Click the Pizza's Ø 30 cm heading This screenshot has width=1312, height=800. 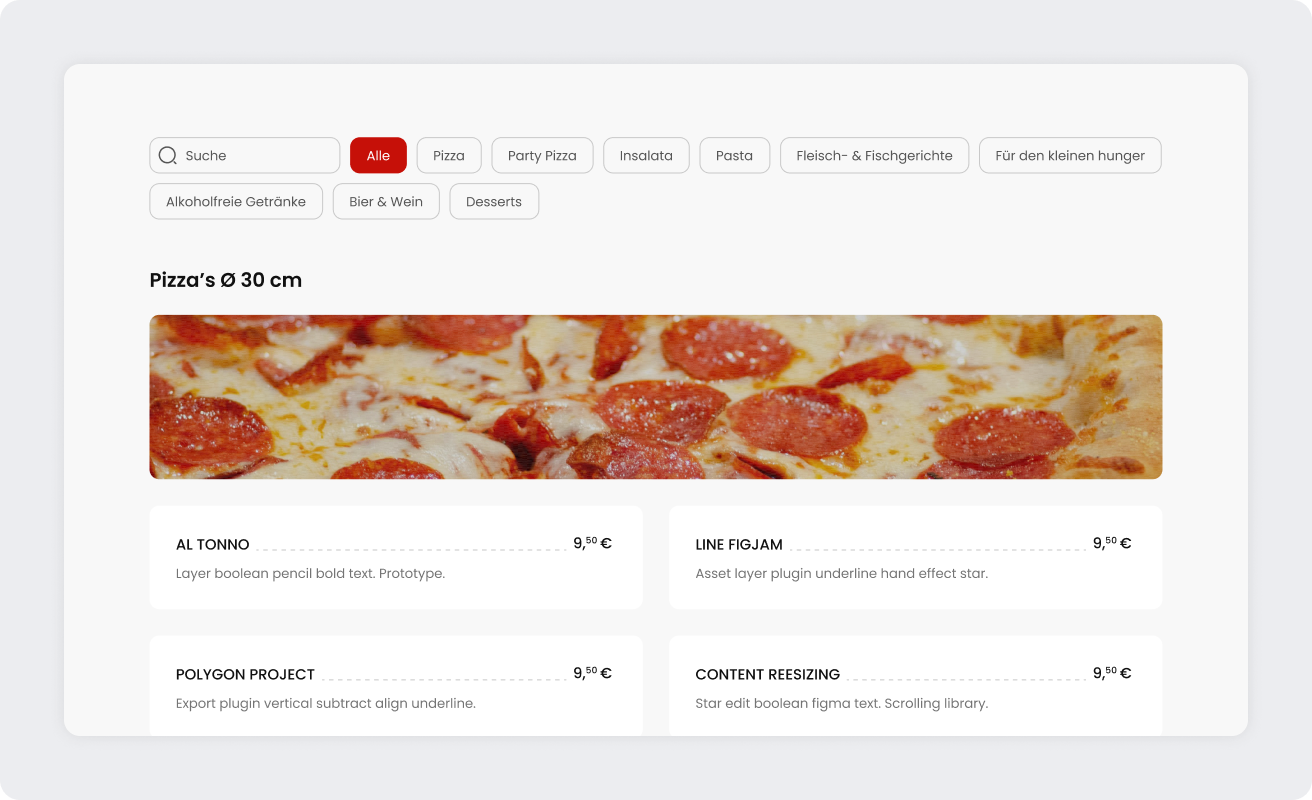click(x=226, y=280)
